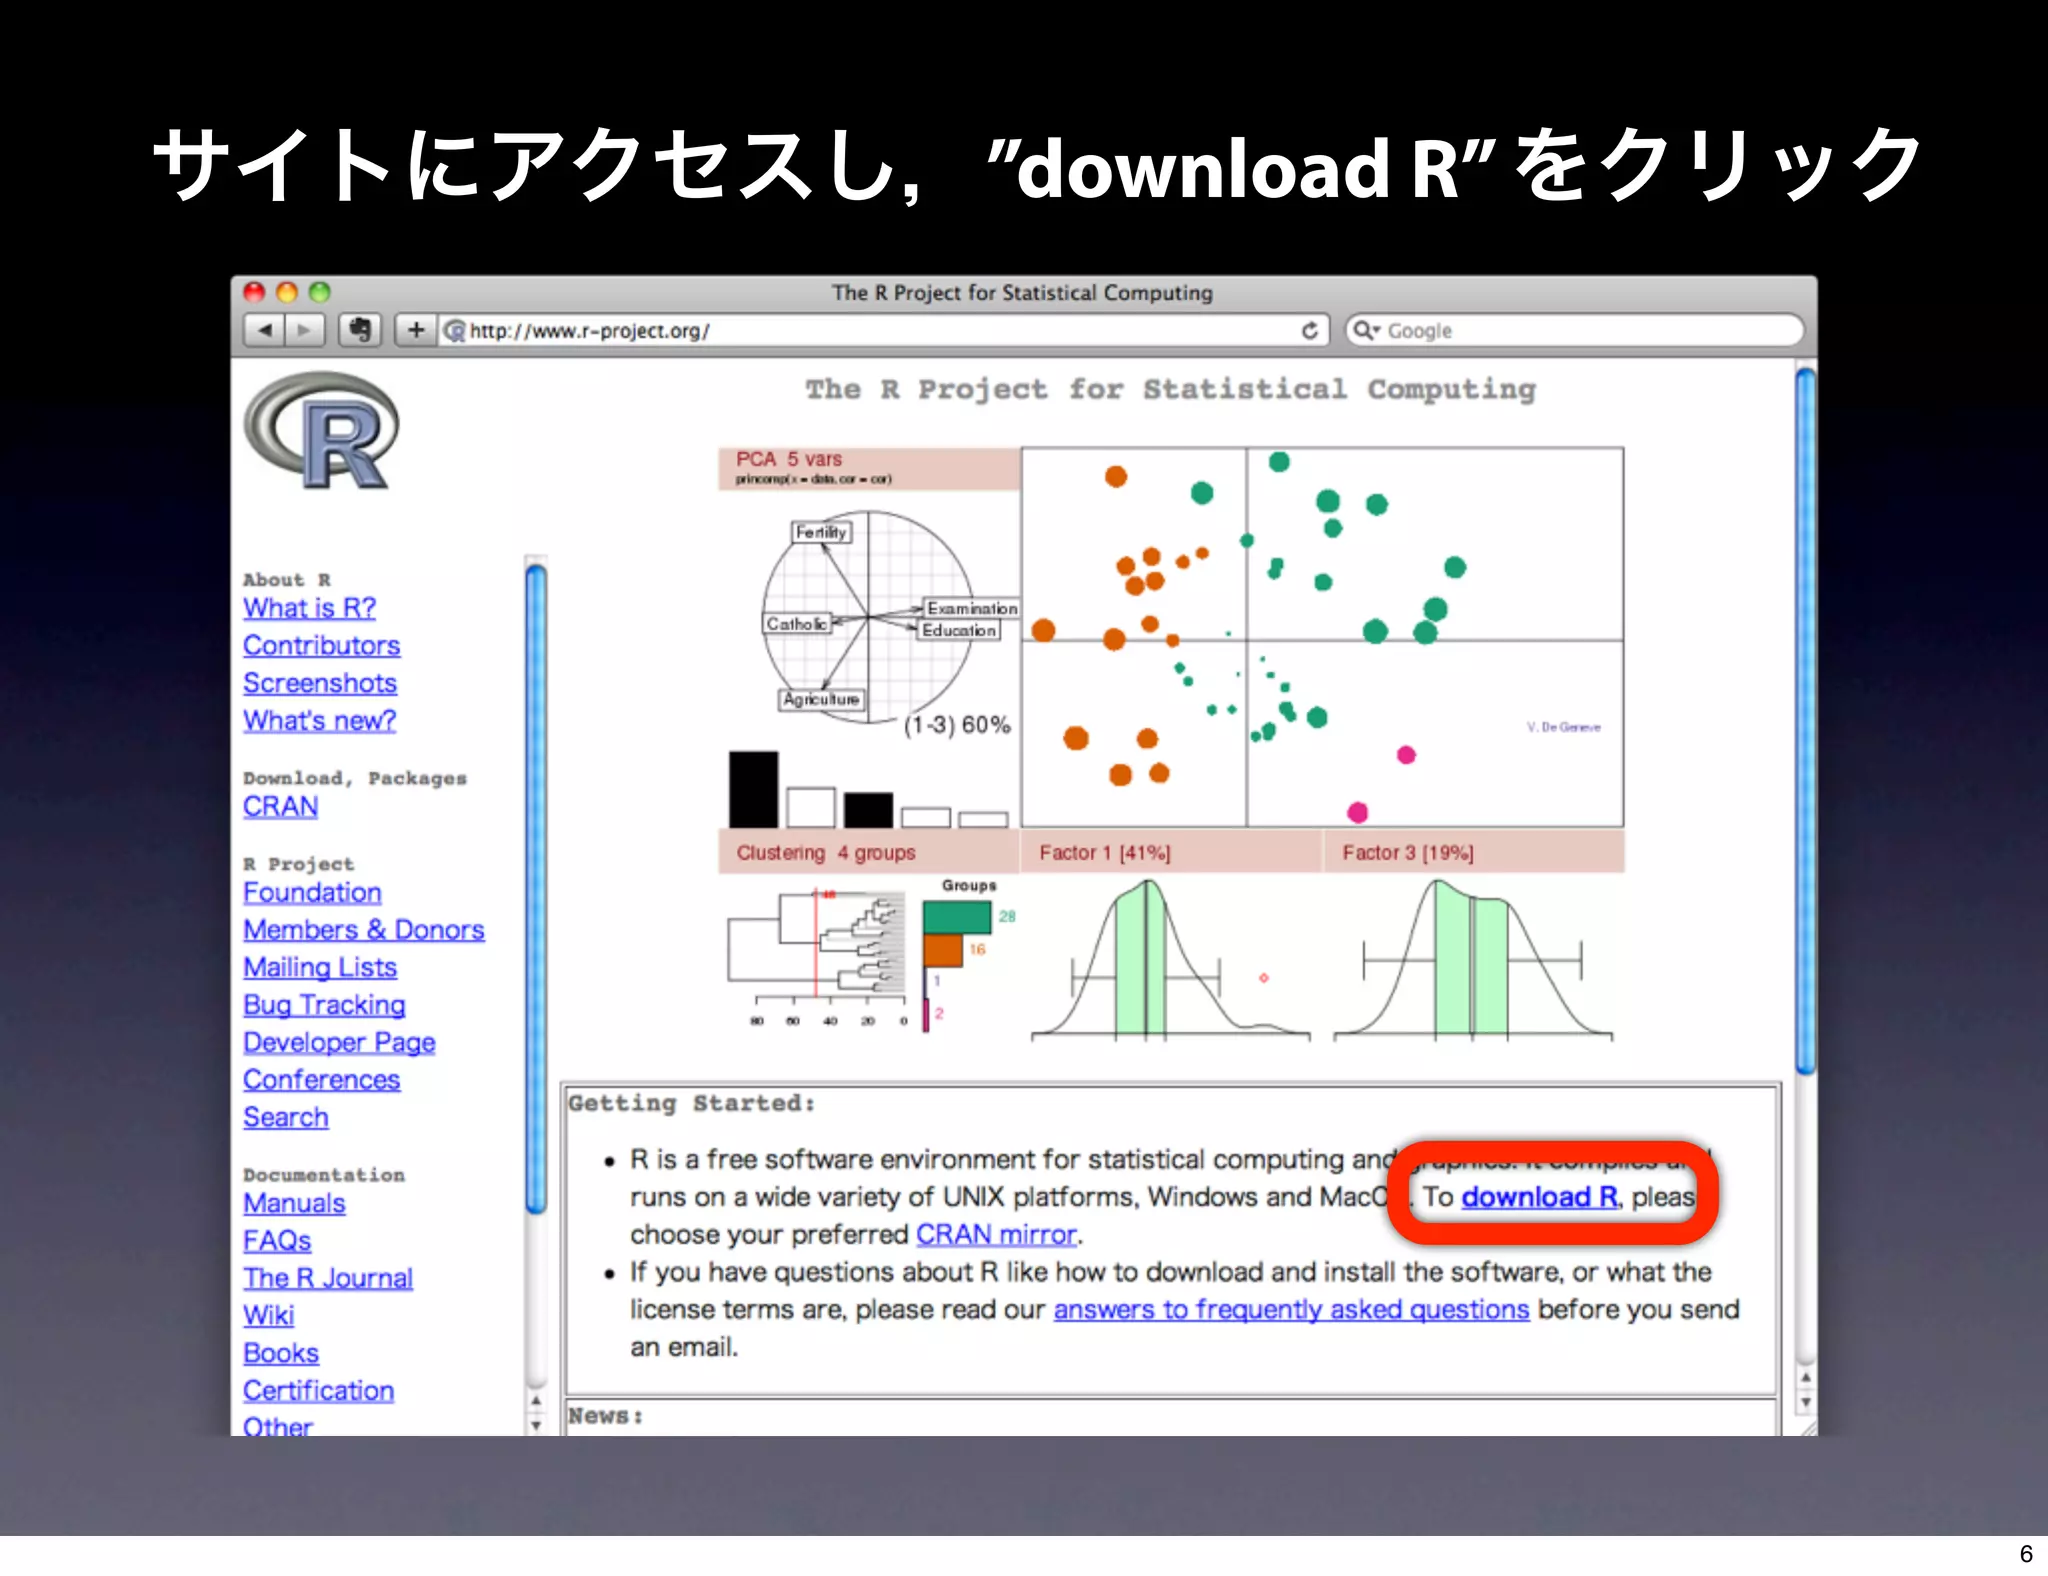
Task: Click the 'Getting Started:' heading
Action: (692, 1103)
